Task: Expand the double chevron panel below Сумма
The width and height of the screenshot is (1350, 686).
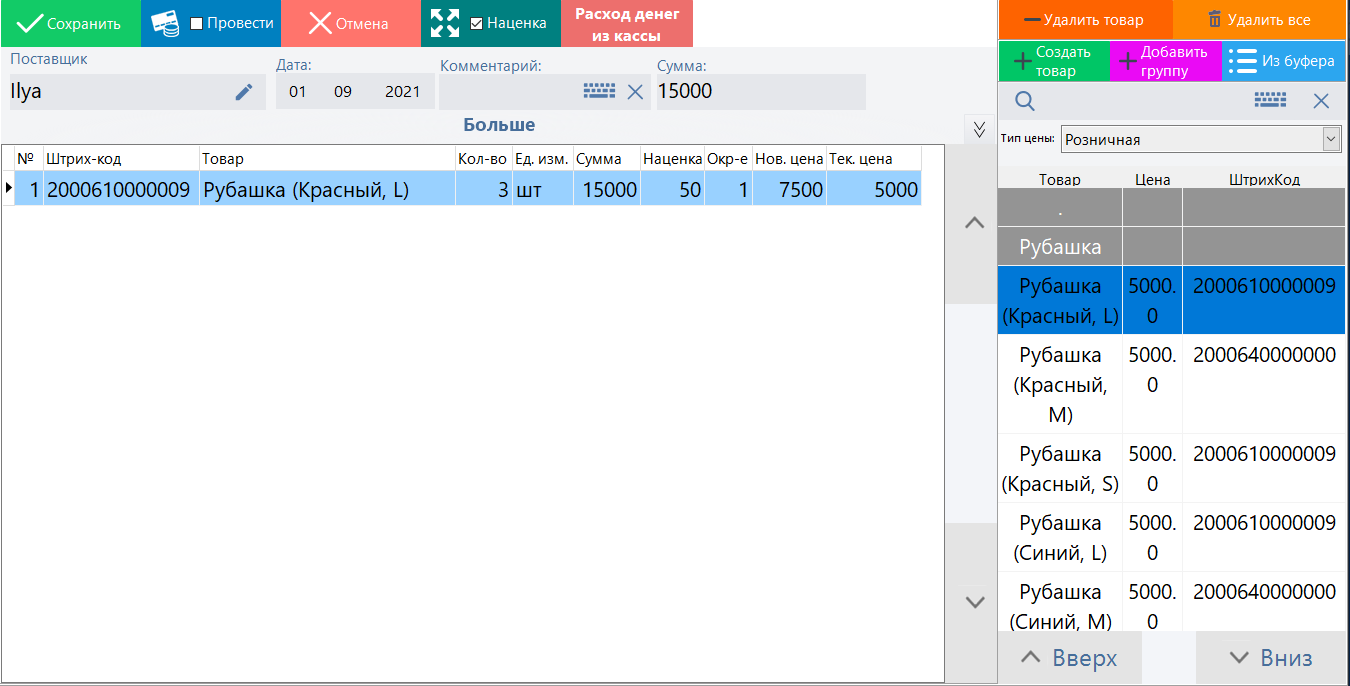Action: point(979,128)
